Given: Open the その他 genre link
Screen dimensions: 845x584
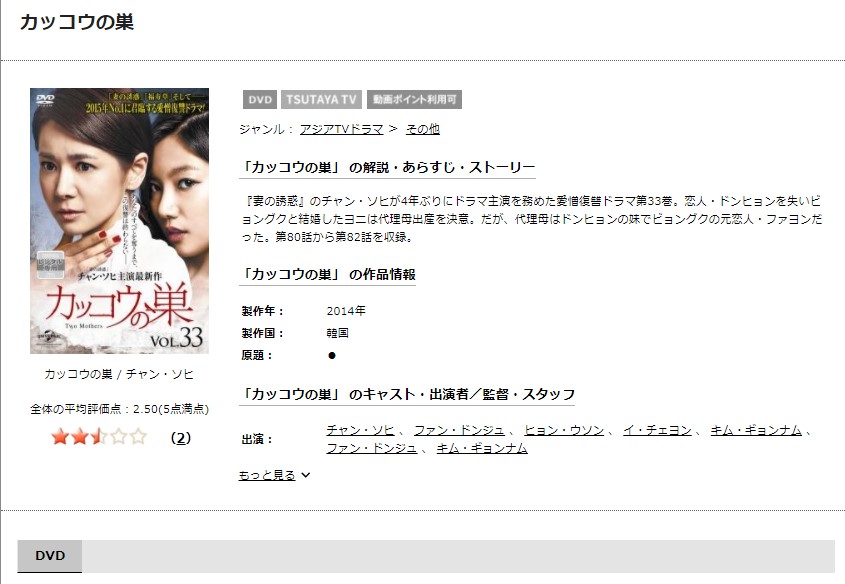Looking at the screenshot, I should 422,129.
